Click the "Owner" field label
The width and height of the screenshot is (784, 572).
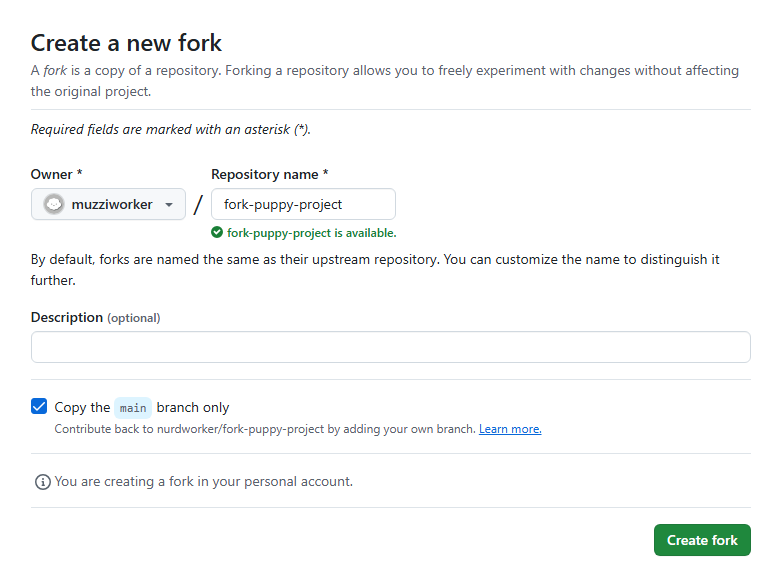56,174
